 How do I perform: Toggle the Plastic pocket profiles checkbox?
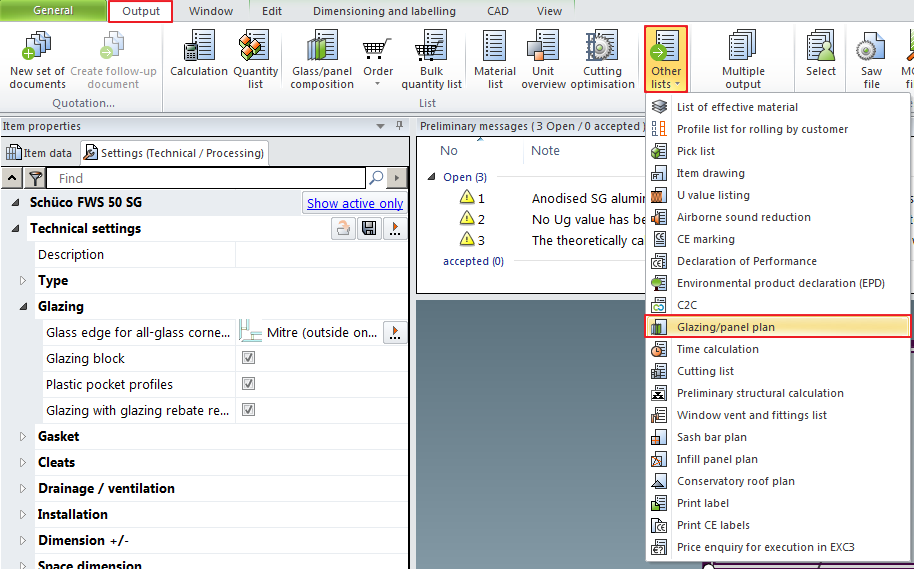tap(249, 384)
